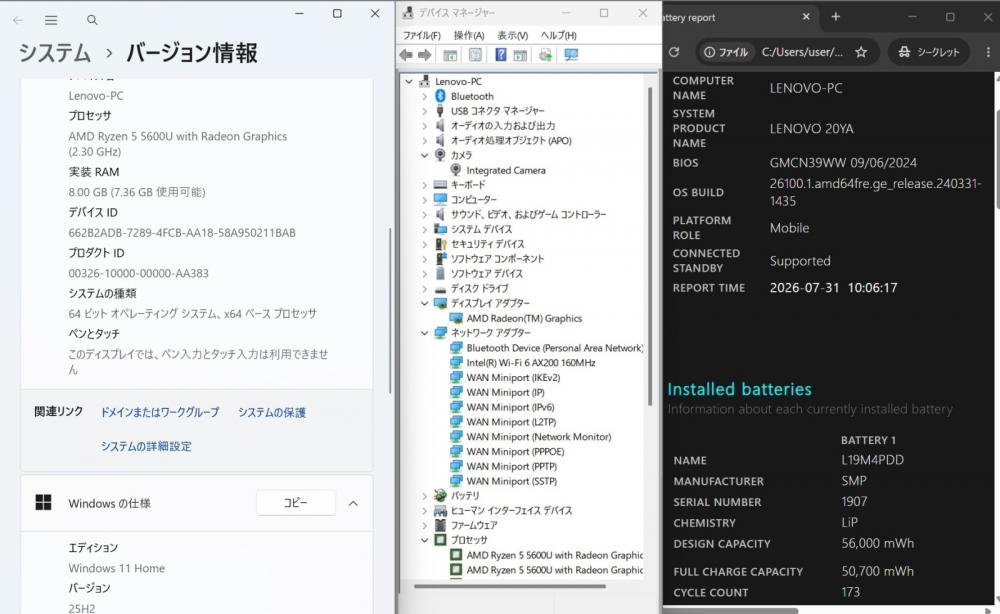The width and height of the screenshot is (1000, 614).
Task: Select the first AMD Ryzen 5 5600U processor entry
Action: click(x=554, y=555)
